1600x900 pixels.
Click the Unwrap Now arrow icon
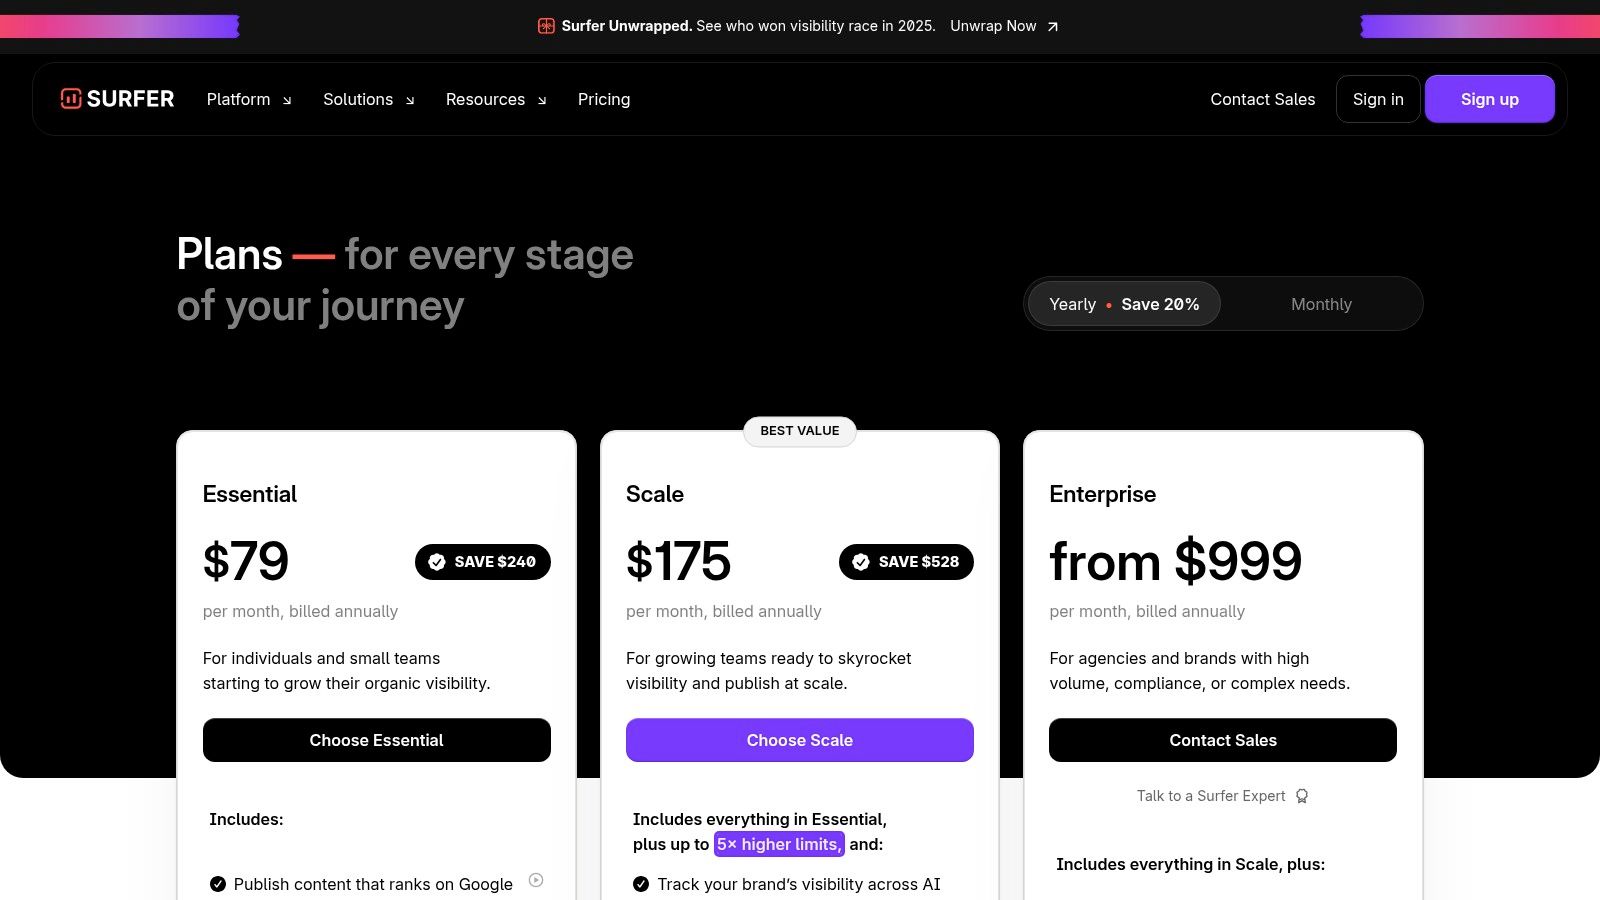1051,27
